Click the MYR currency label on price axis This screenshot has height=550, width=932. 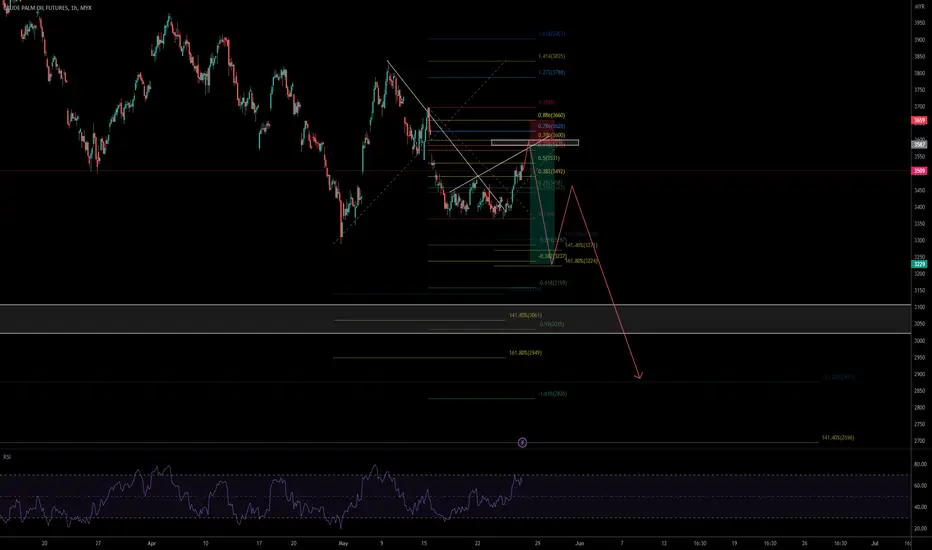pos(919,6)
